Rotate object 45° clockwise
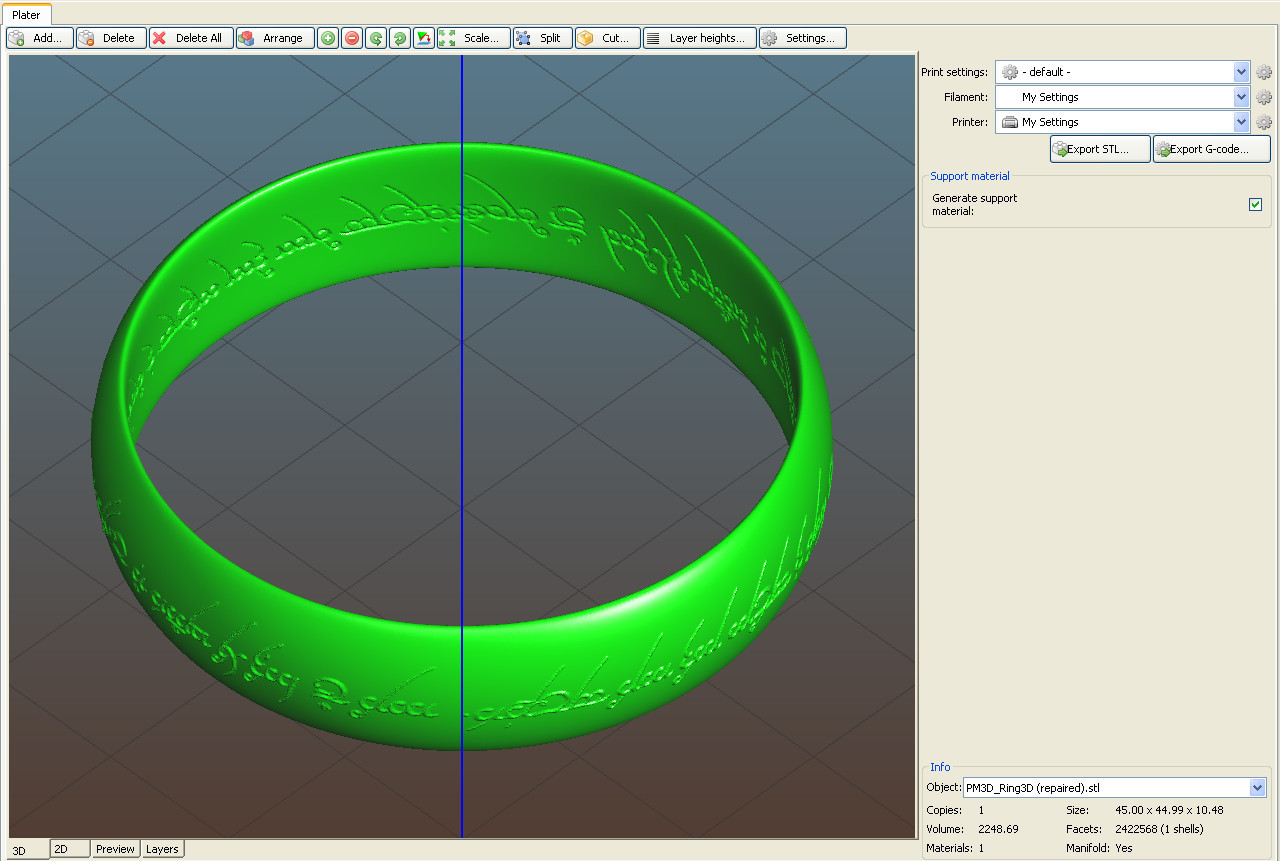 point(400,38)
